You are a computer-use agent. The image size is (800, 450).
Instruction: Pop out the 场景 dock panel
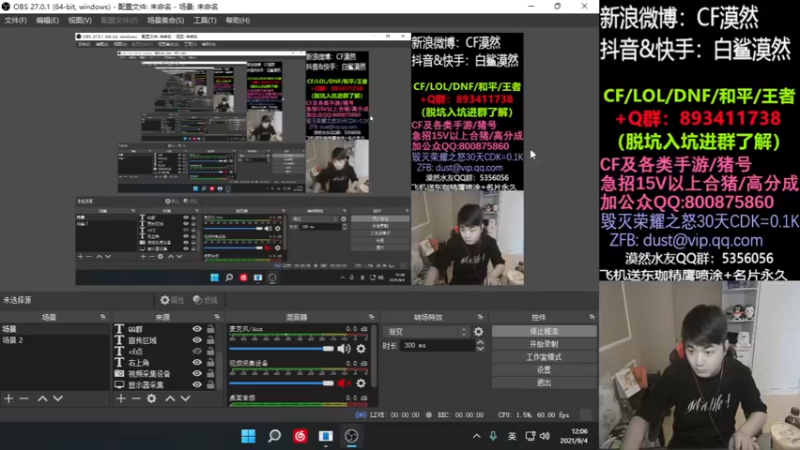pos(103,317)
